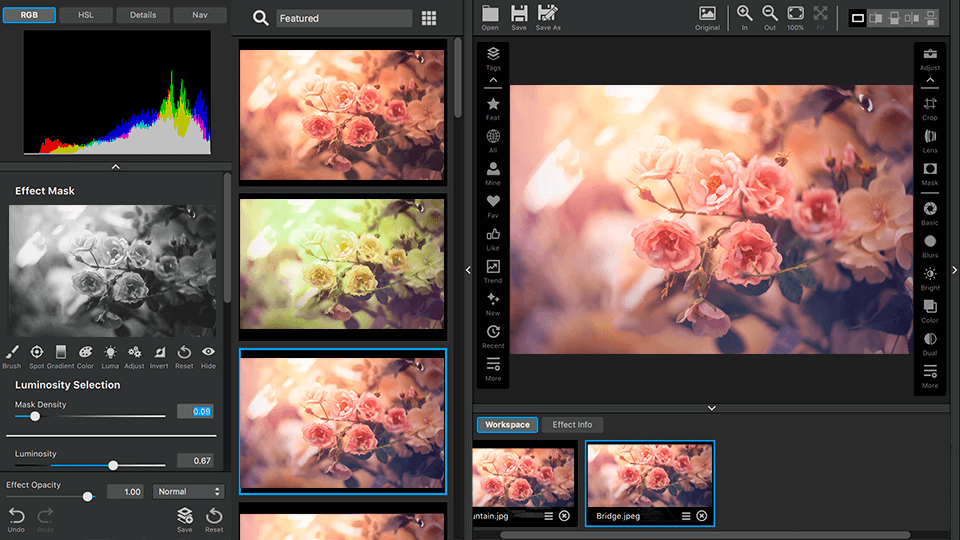This screenshot has width=960, height=540.
Task: Switch to the HSL tab
Action: 86,15
